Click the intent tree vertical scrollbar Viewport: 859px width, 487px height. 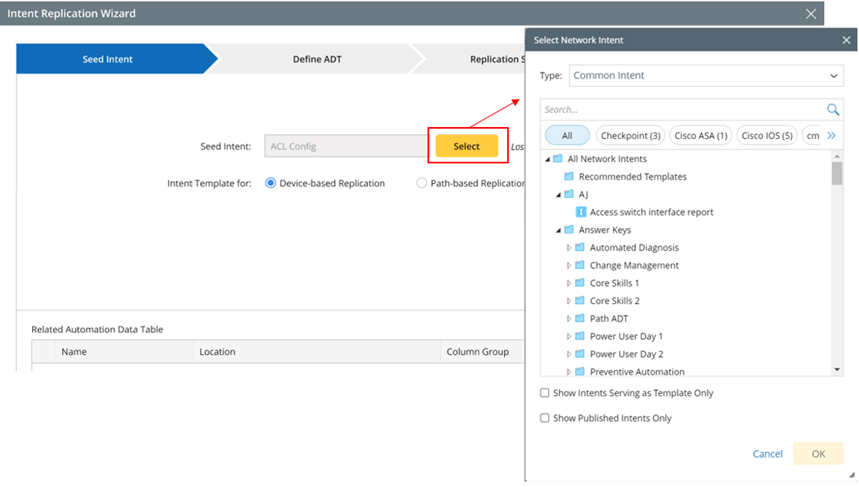click(x=837, y=173)
